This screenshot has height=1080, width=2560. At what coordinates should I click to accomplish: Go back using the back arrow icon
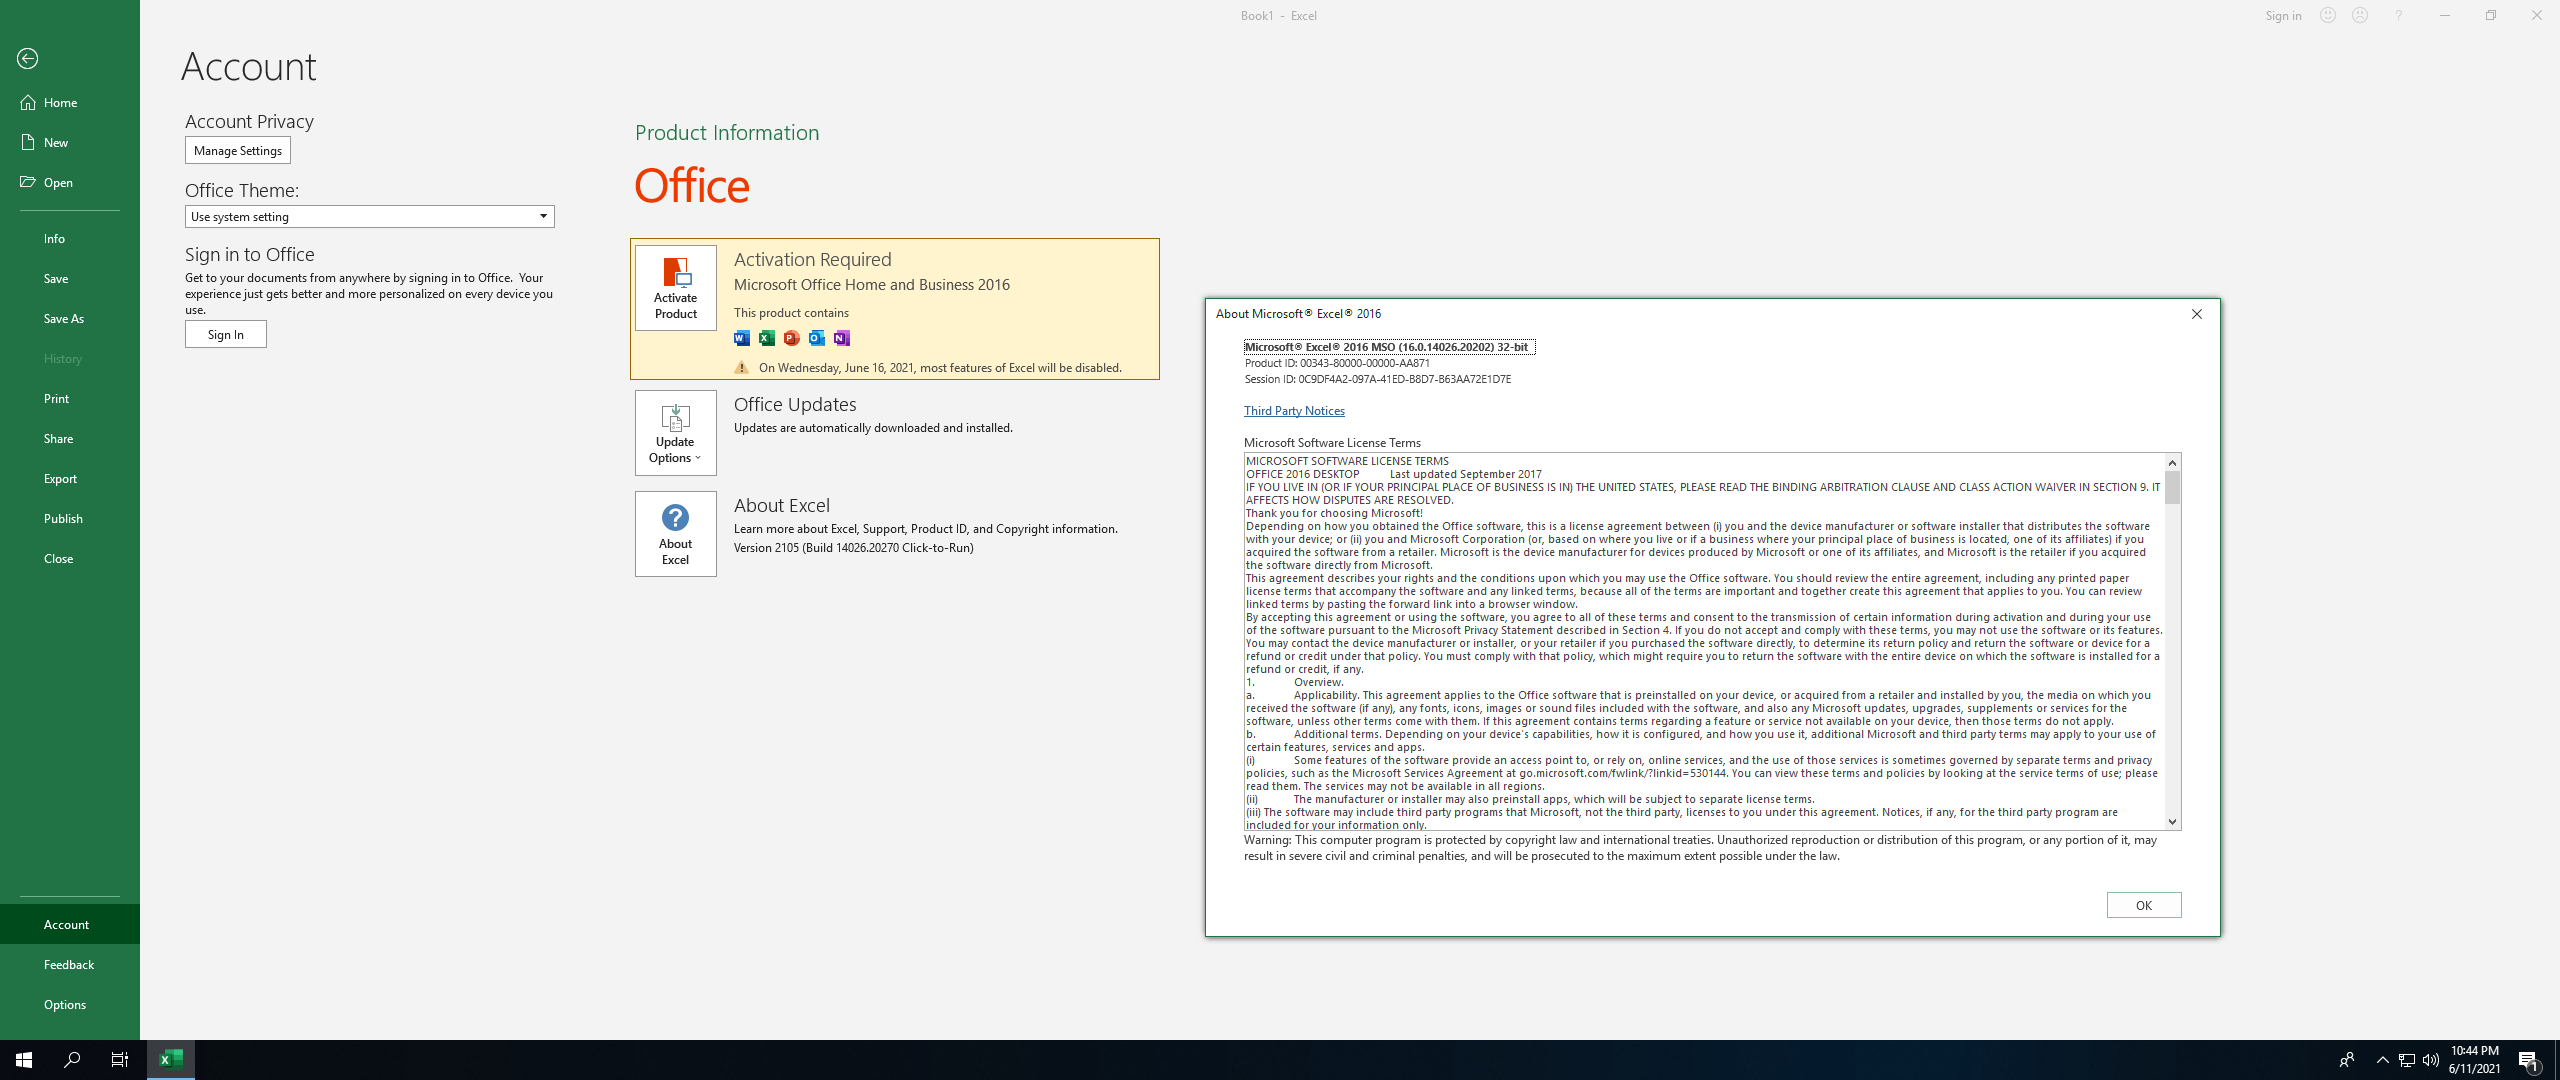28,59
